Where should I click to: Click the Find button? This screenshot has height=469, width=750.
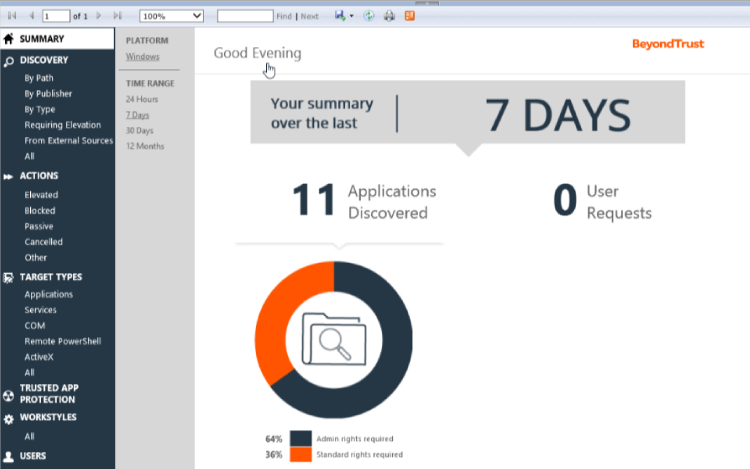point(284,16)
